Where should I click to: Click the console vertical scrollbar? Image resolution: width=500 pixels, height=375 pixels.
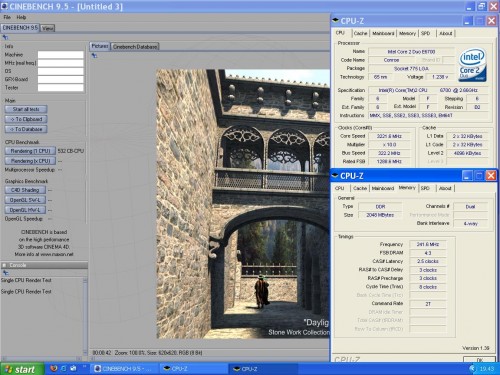click(x=85, y=317)
